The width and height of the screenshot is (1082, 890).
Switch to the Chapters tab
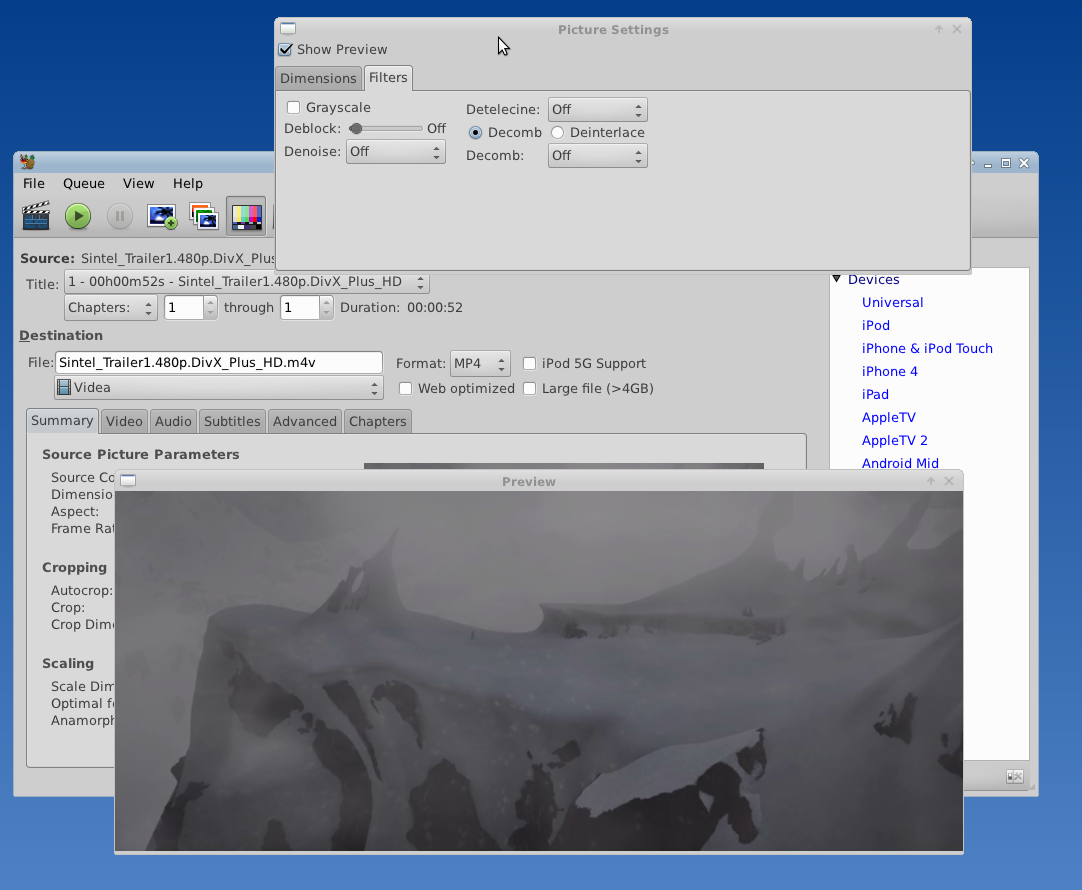point(377,422)
